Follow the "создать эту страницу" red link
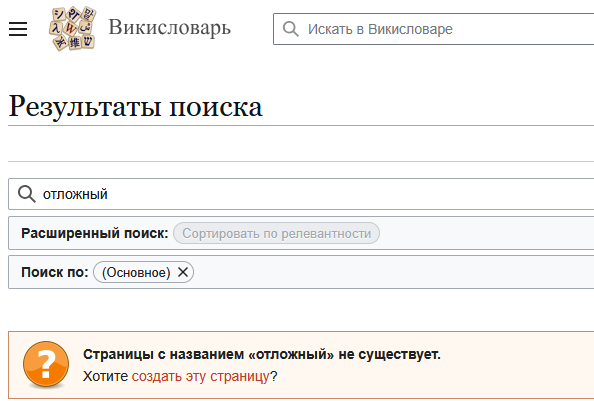Screen dimensions: 594x401 click(200, 376)
